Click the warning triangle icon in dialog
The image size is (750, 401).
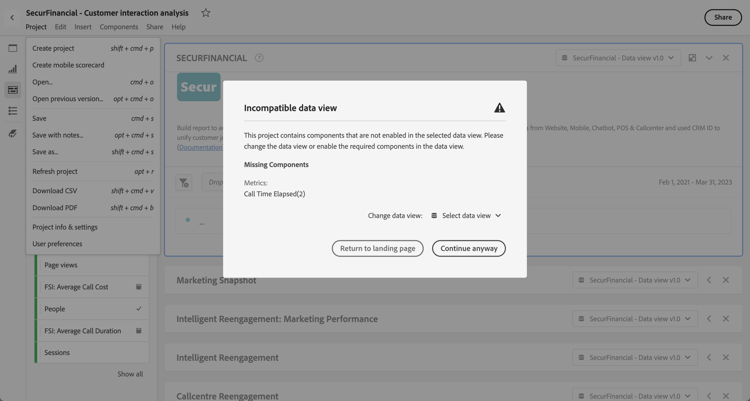click(x=499, y=108)
